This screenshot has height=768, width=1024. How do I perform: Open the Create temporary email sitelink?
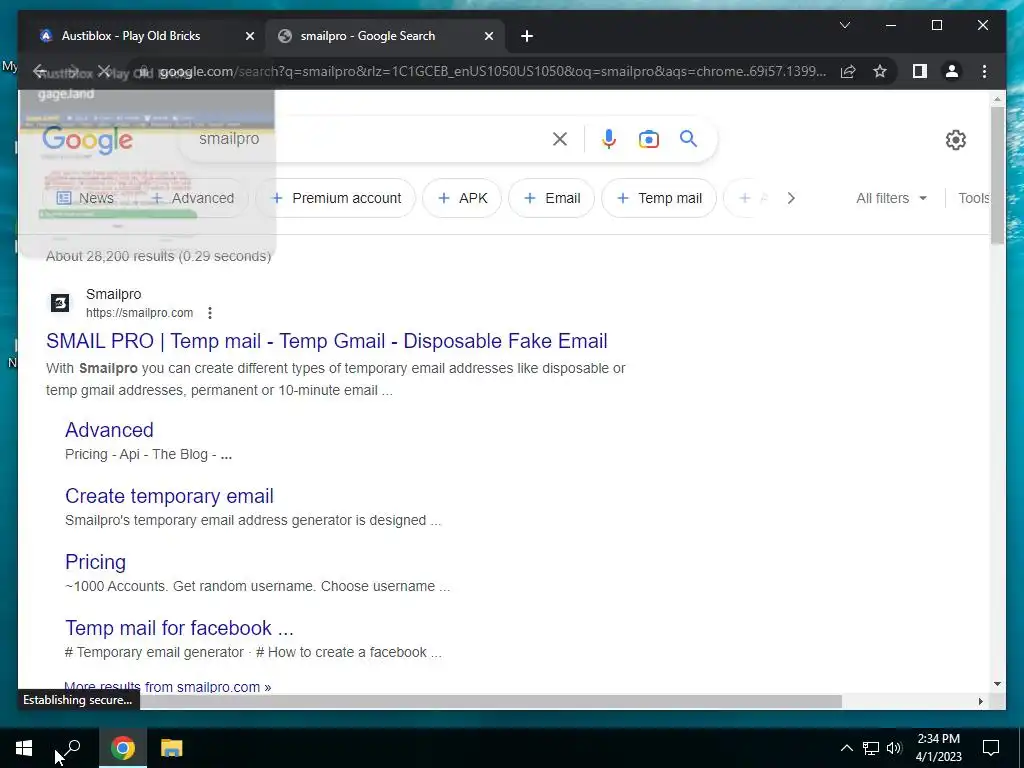(x=169, y=496)
